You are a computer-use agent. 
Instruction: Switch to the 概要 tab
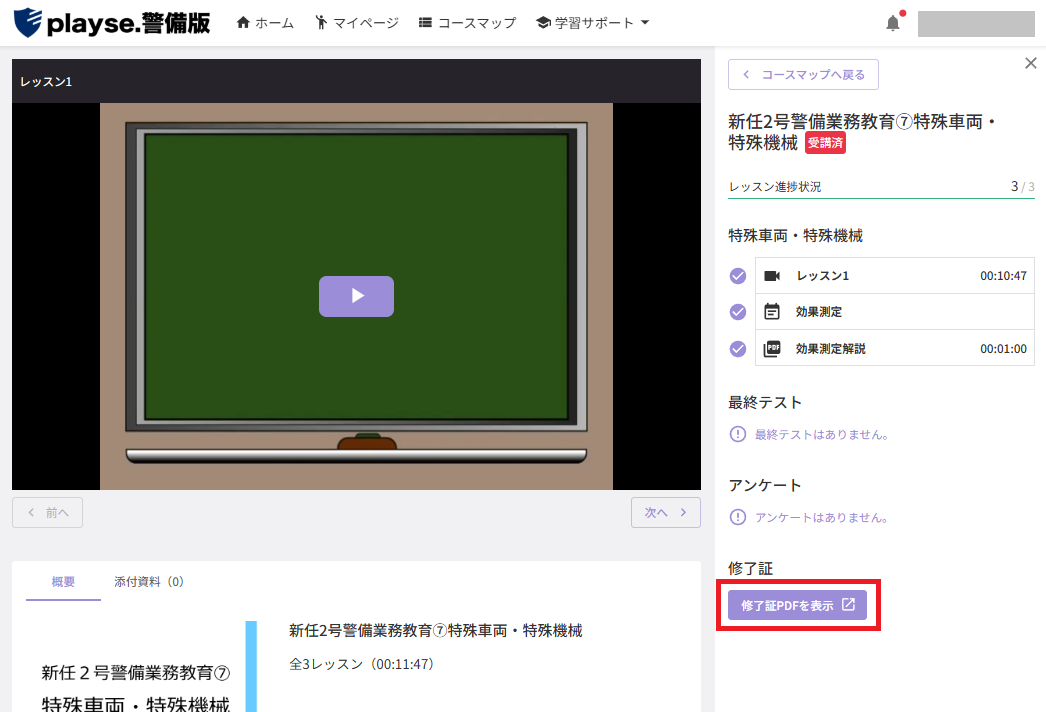pos(63,582)
